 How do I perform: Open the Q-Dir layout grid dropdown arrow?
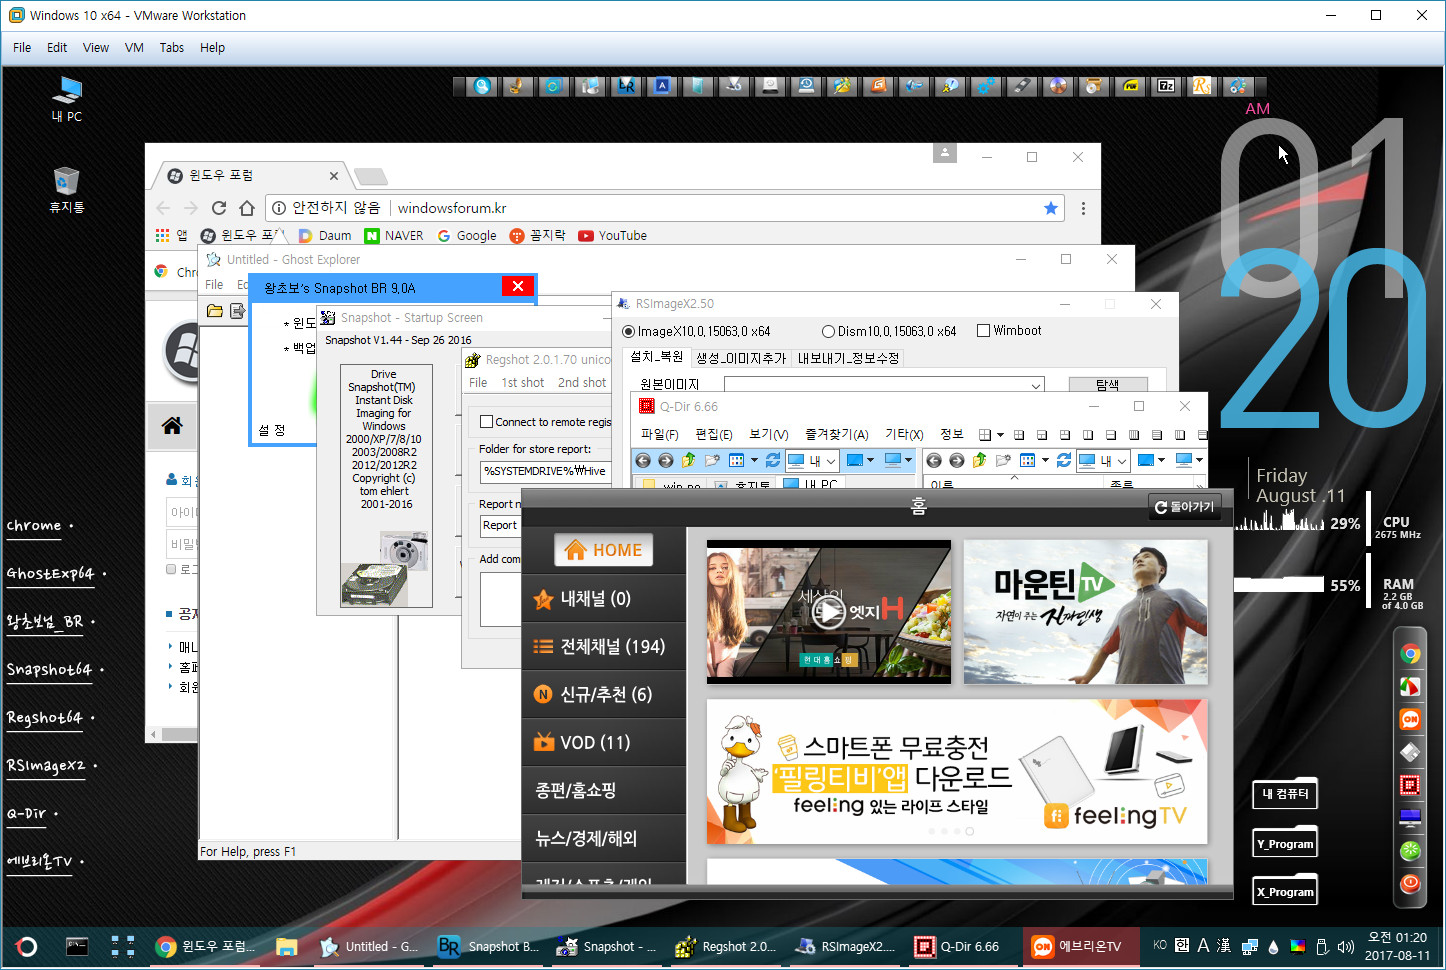tap(1000, 435)
